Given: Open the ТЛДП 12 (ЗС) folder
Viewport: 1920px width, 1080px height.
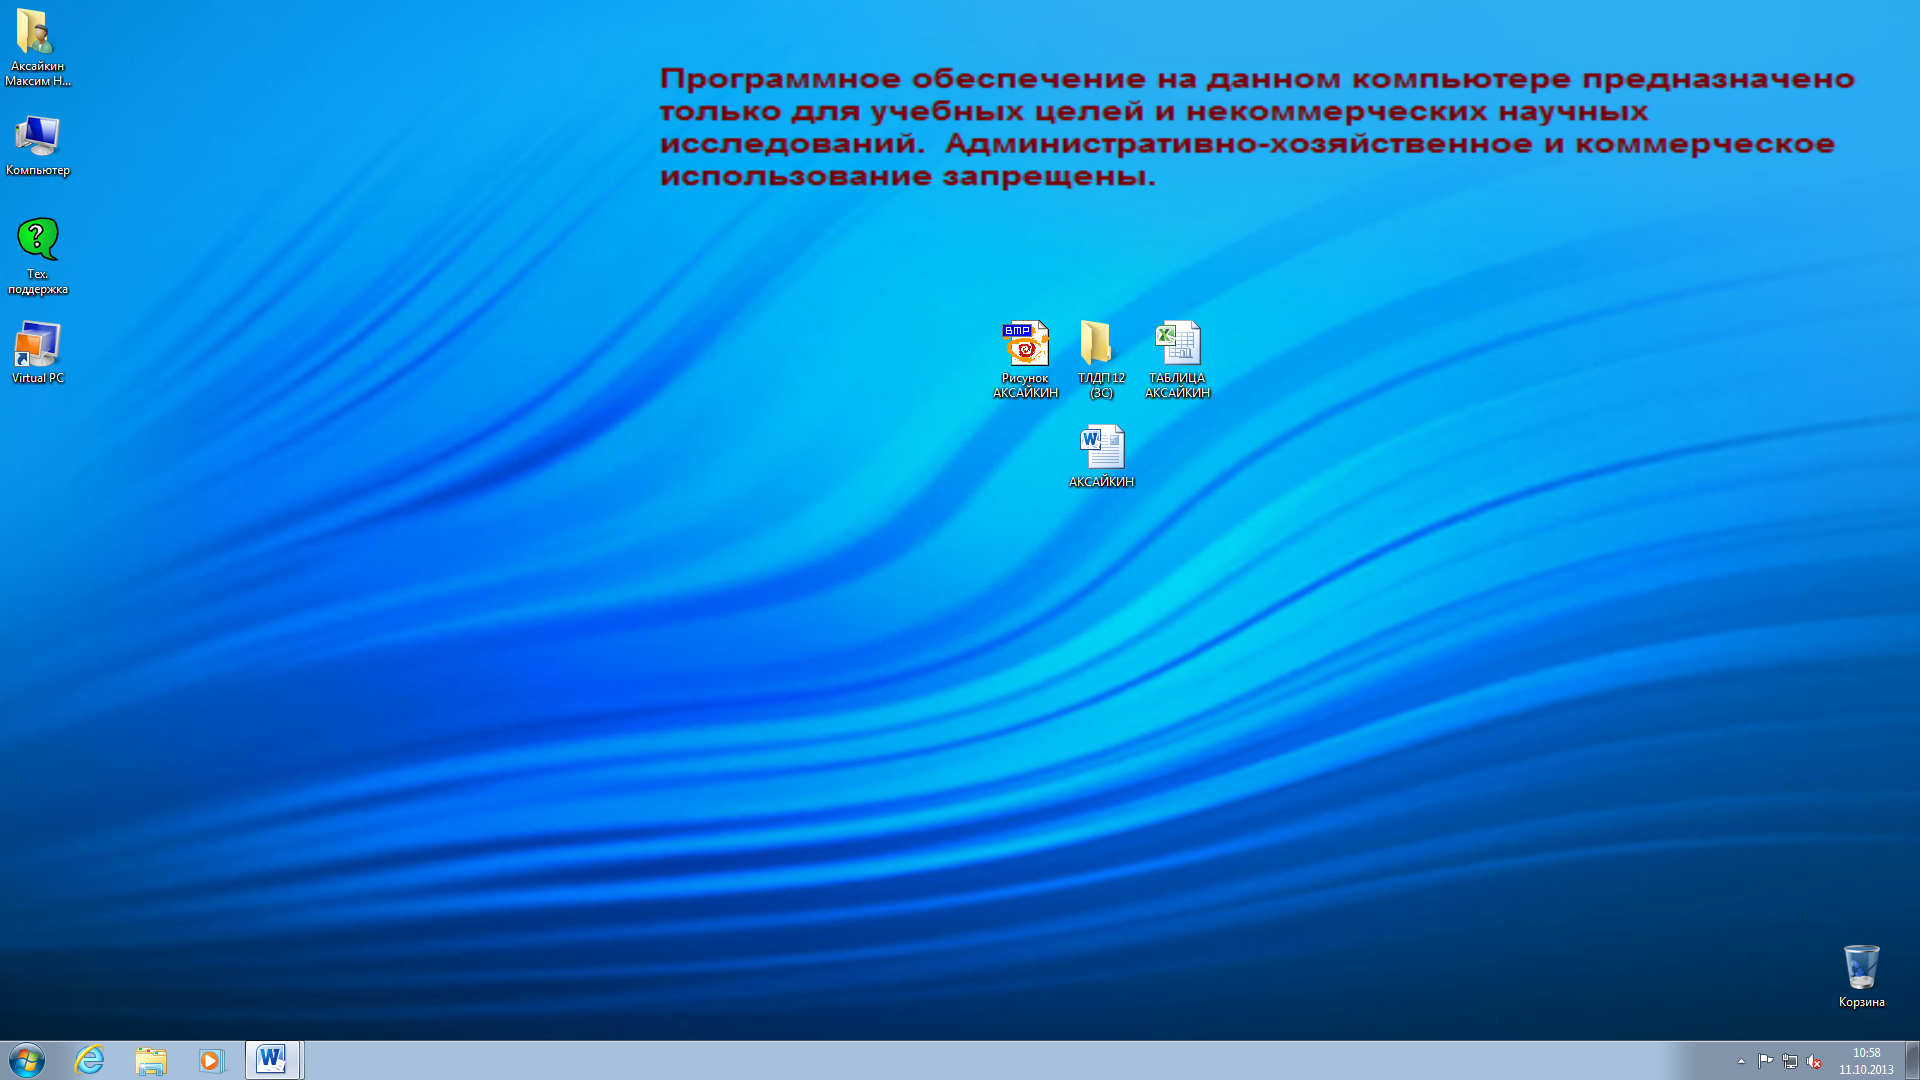Looking at the screenshot, I should pyautogui.click(x=1101, y=359).
